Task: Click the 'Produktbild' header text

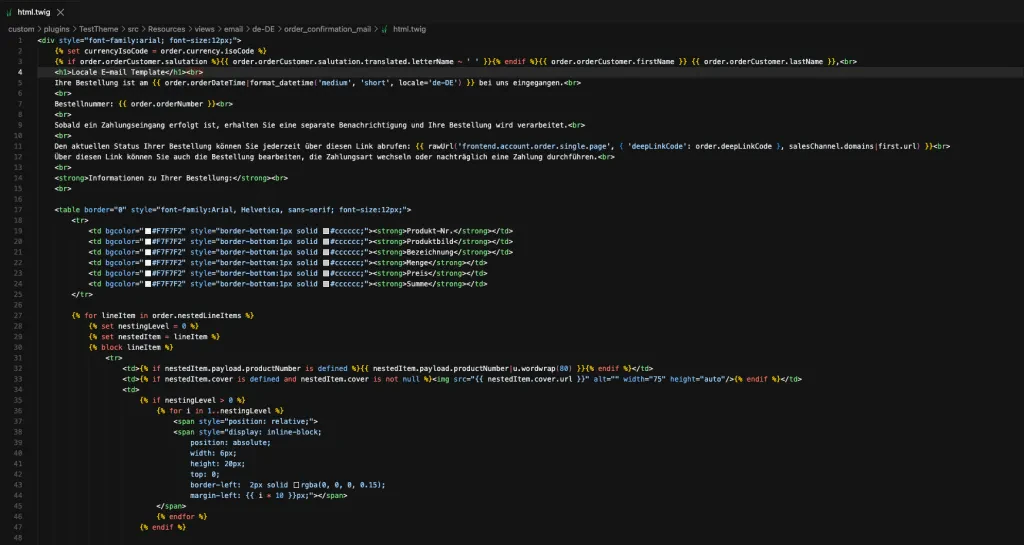Action: pos(428,241)
